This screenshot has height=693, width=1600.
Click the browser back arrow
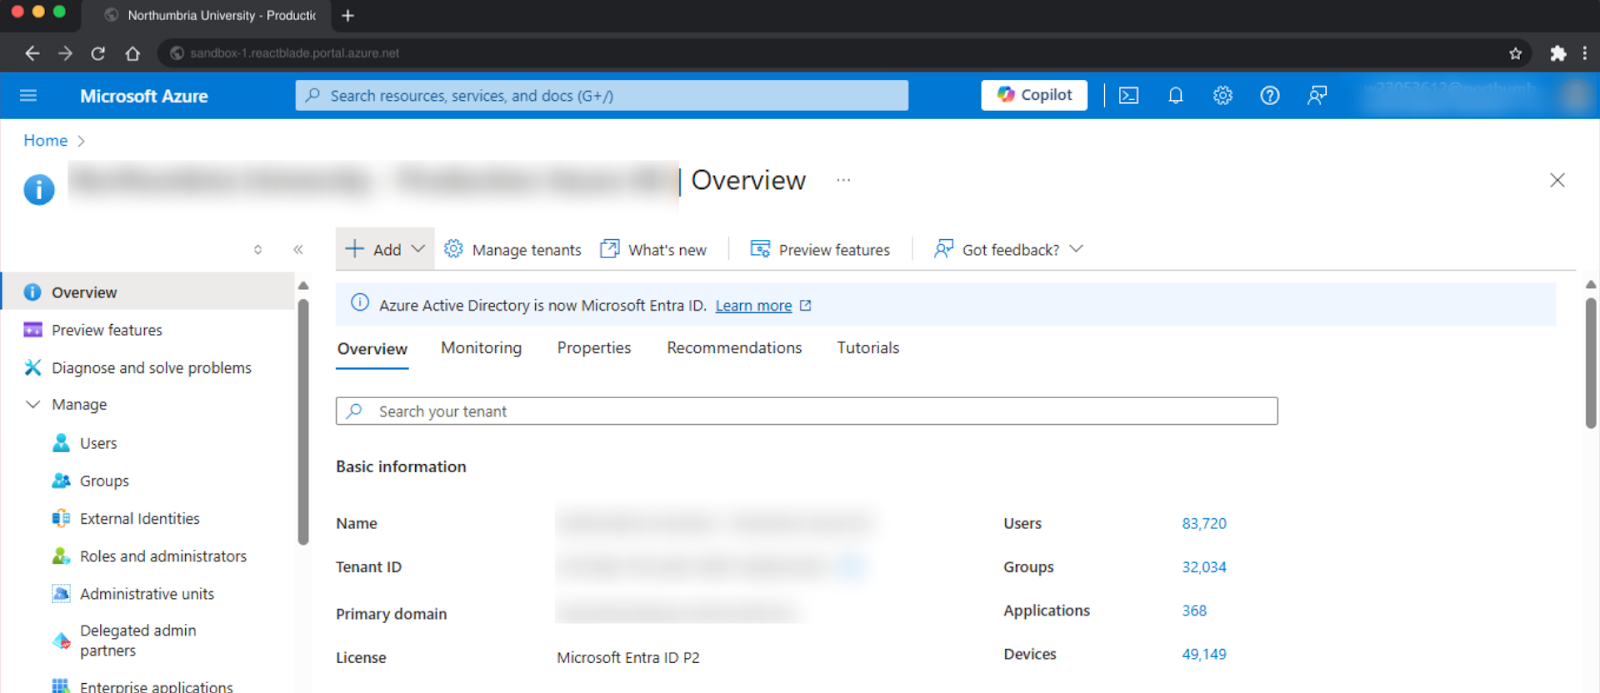pos(32,53)
